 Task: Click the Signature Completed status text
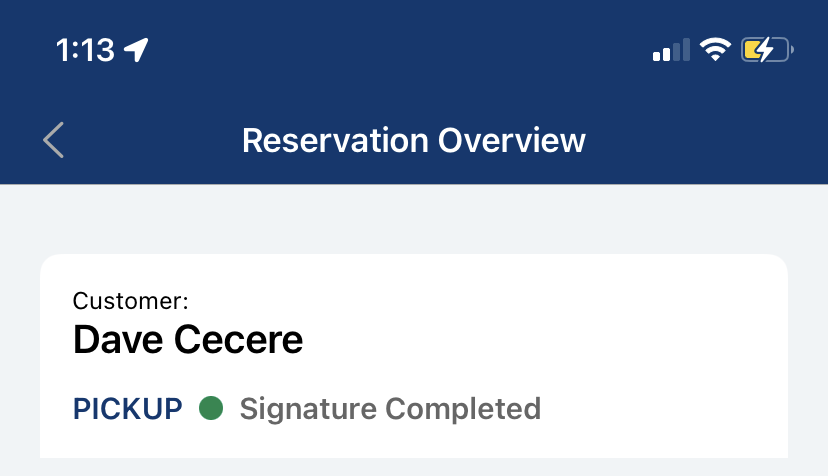[x=390, y=408]
